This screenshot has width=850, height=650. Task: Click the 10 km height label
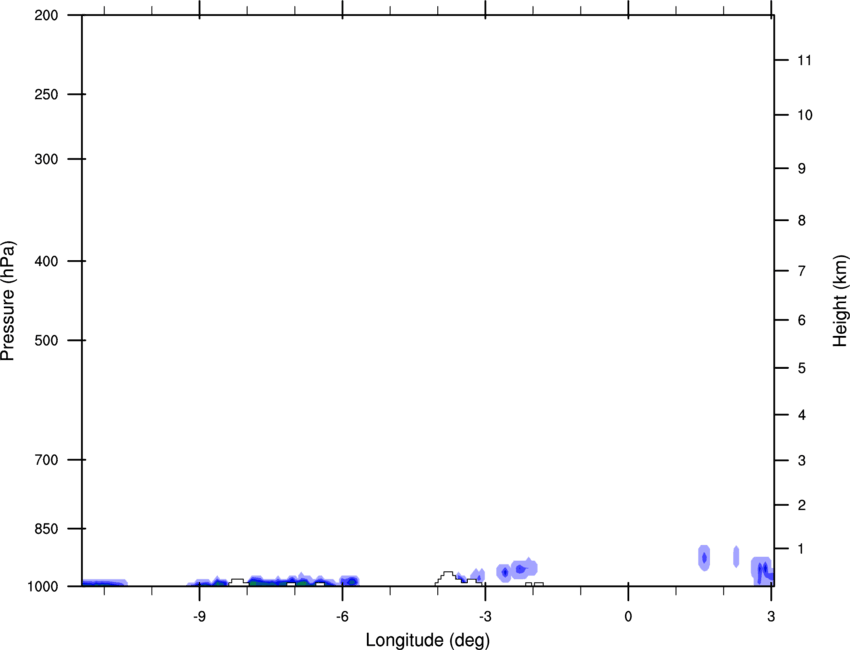point(804,115)
